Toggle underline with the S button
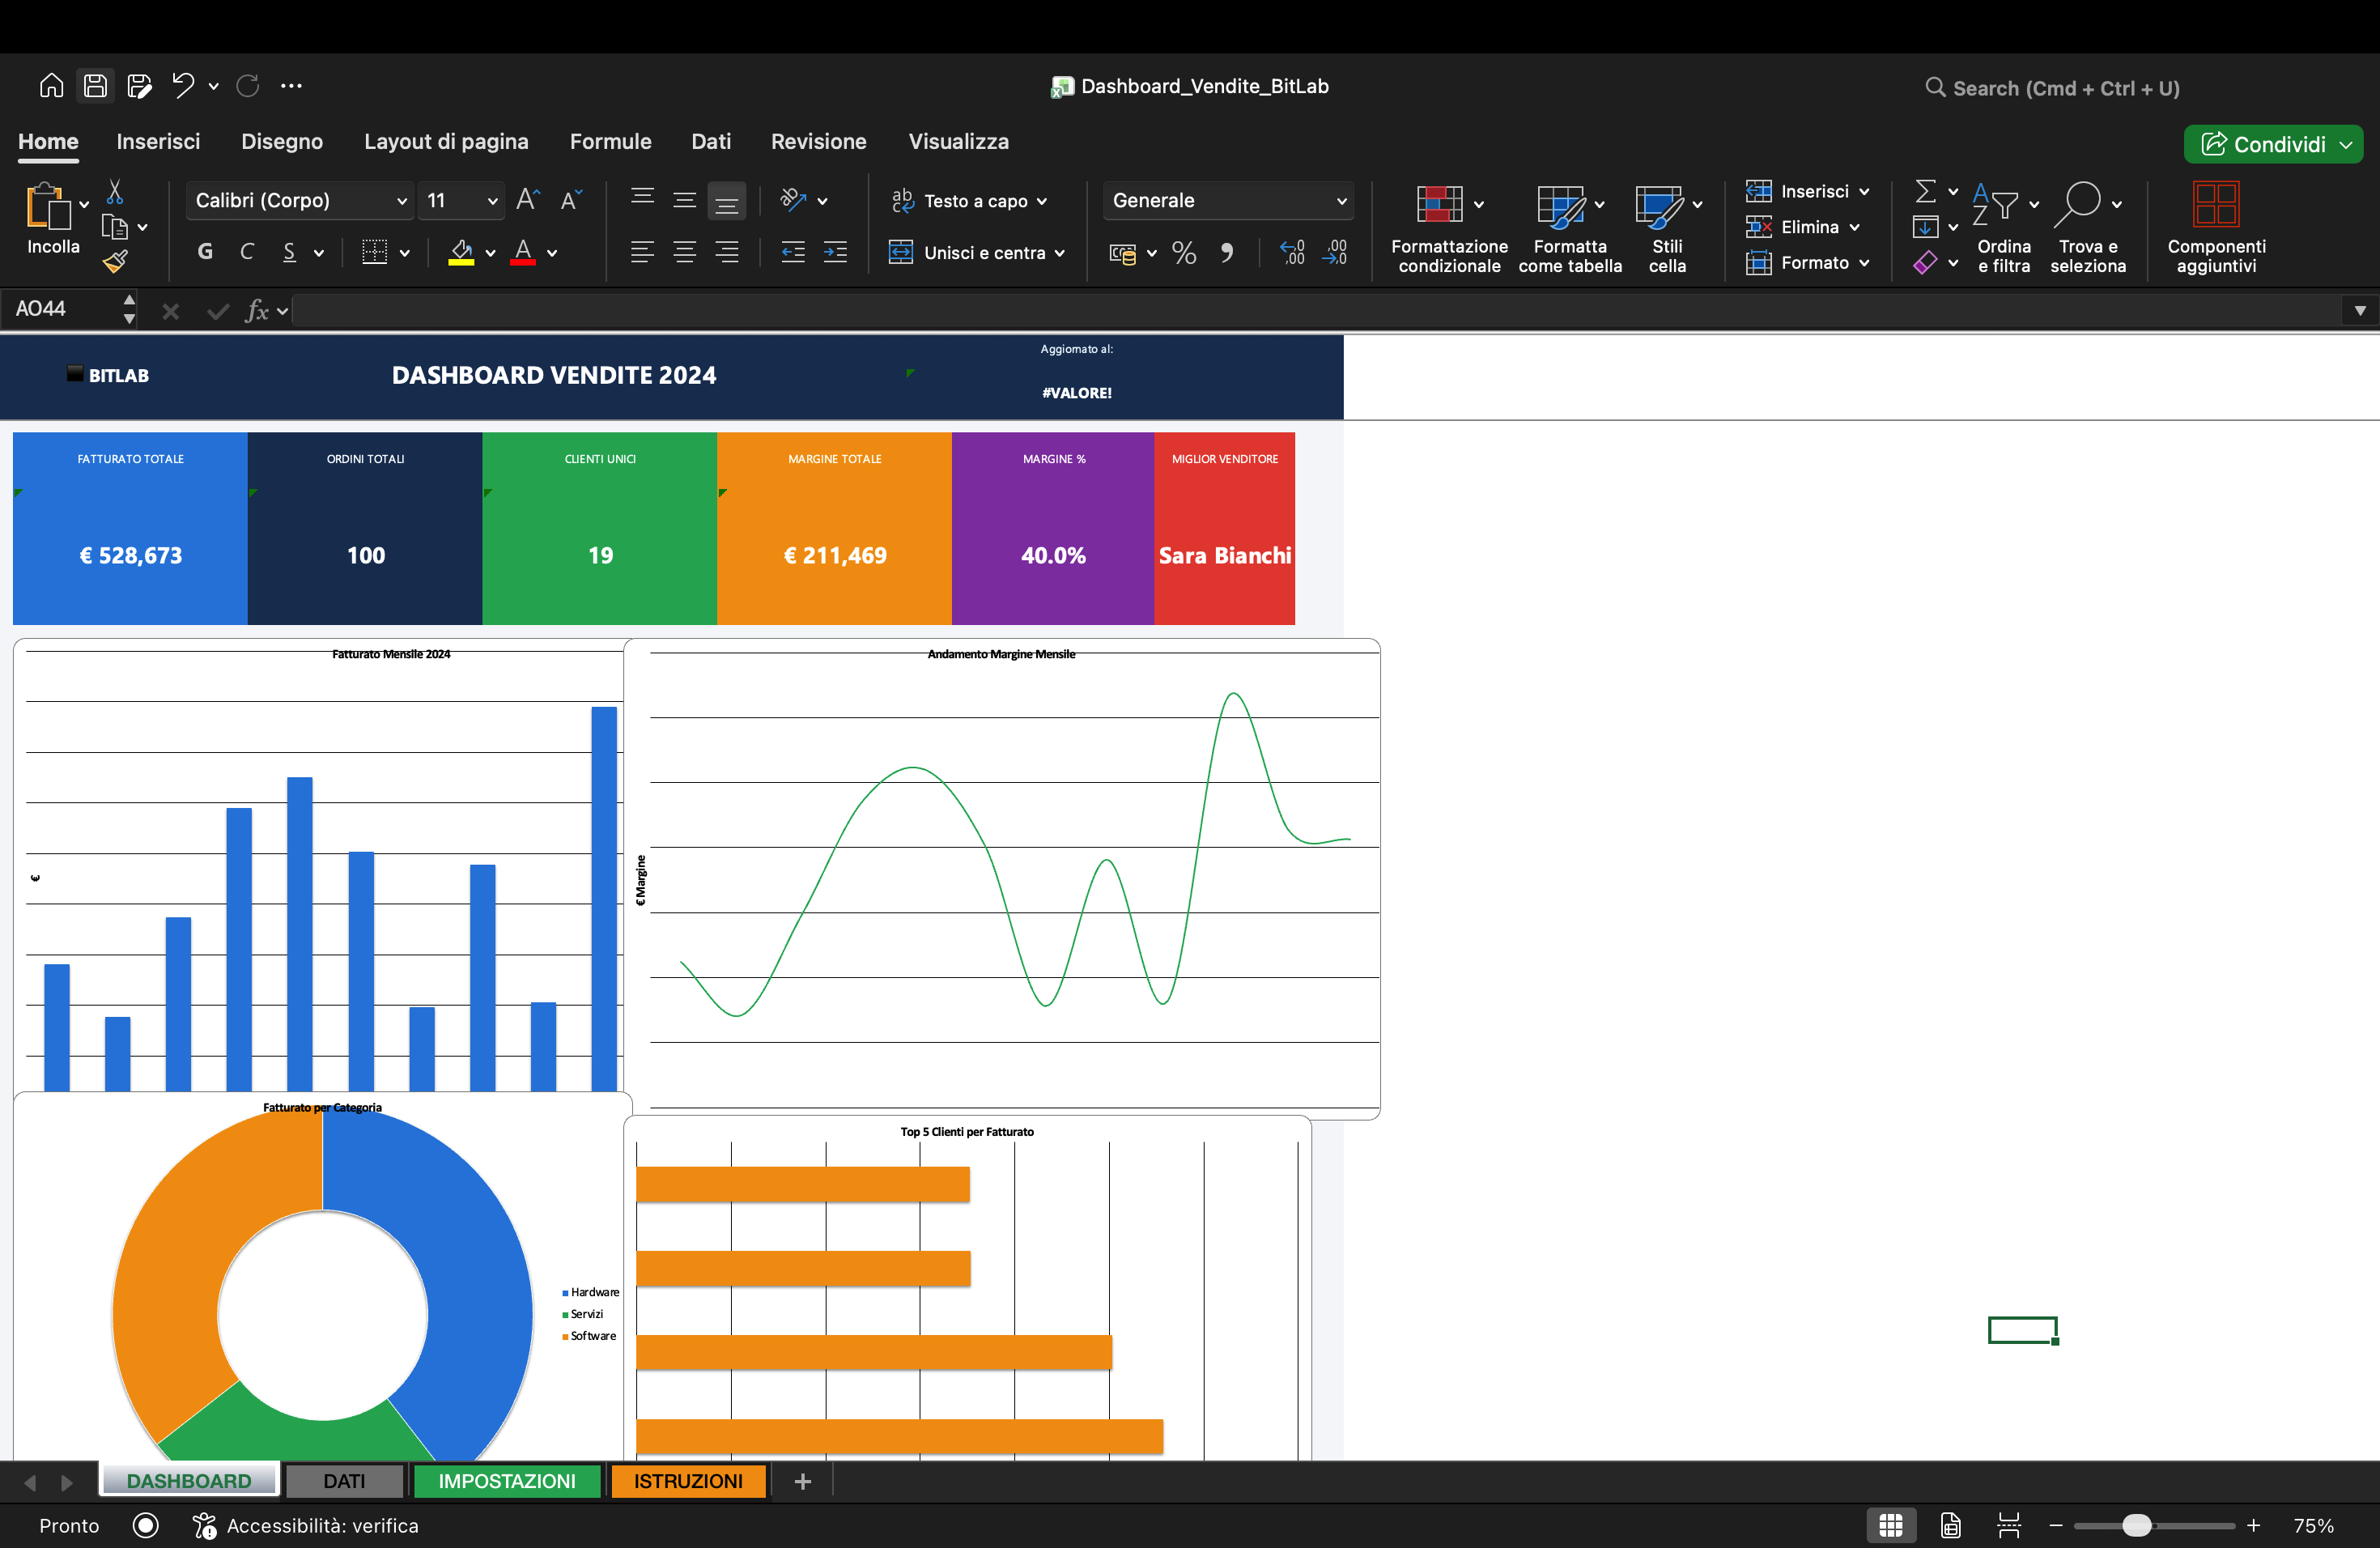Viewport: 2380px width, 1548px height. (x=289, y=252)
